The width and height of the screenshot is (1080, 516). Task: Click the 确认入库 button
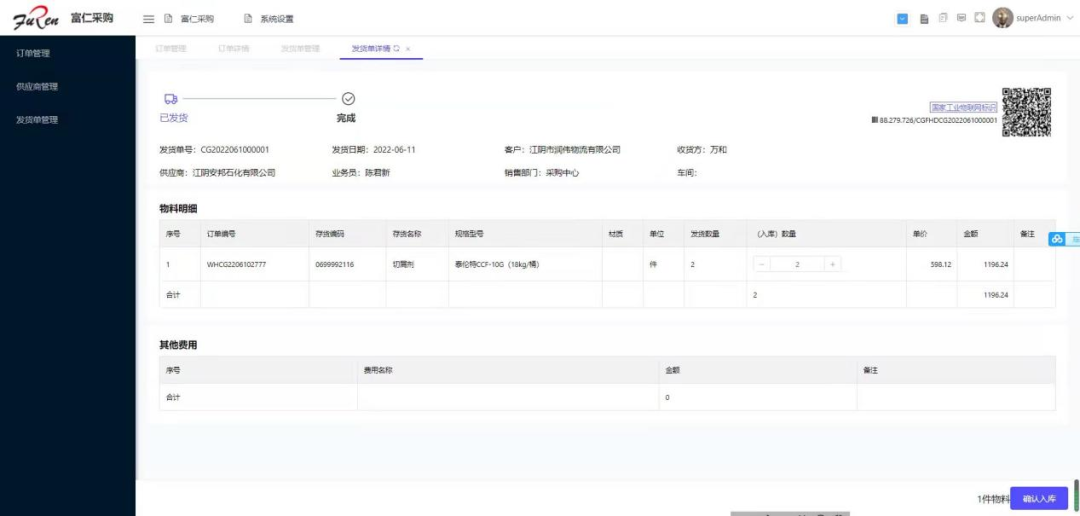tap(1039, 499)
